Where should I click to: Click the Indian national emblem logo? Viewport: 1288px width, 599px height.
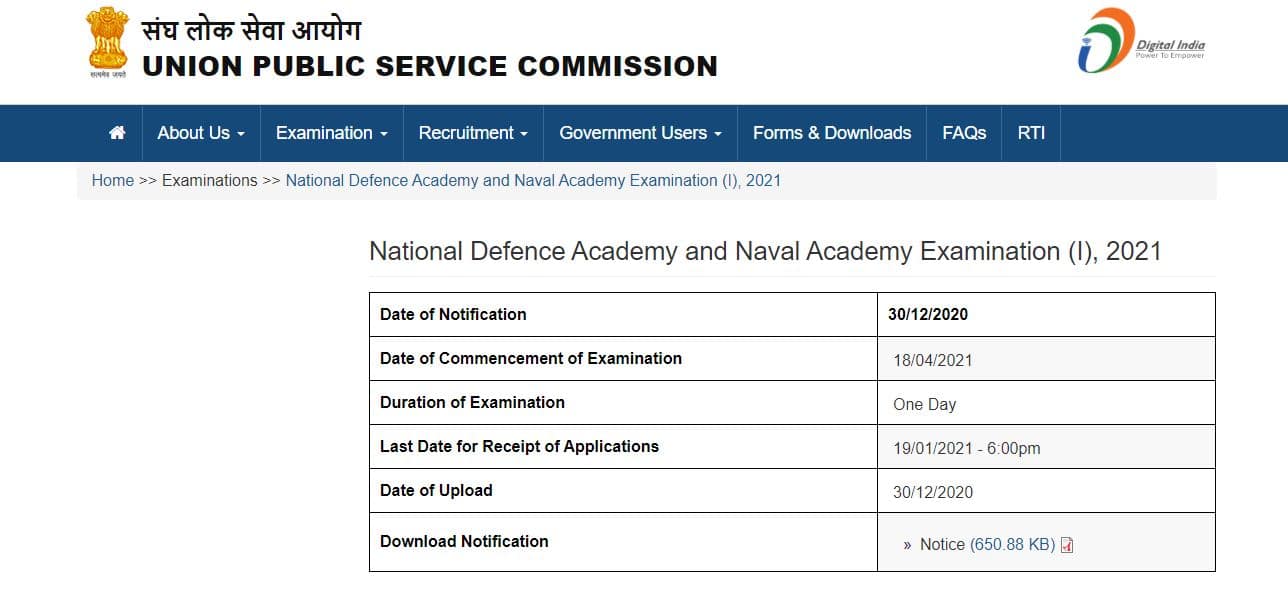click(106, 43)
